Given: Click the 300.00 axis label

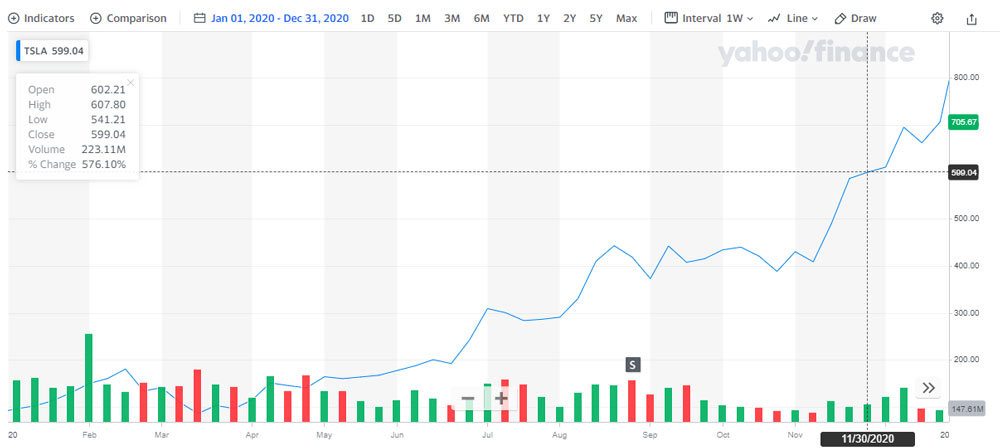Looking at the screenshot, I should (x=966, y=313).
